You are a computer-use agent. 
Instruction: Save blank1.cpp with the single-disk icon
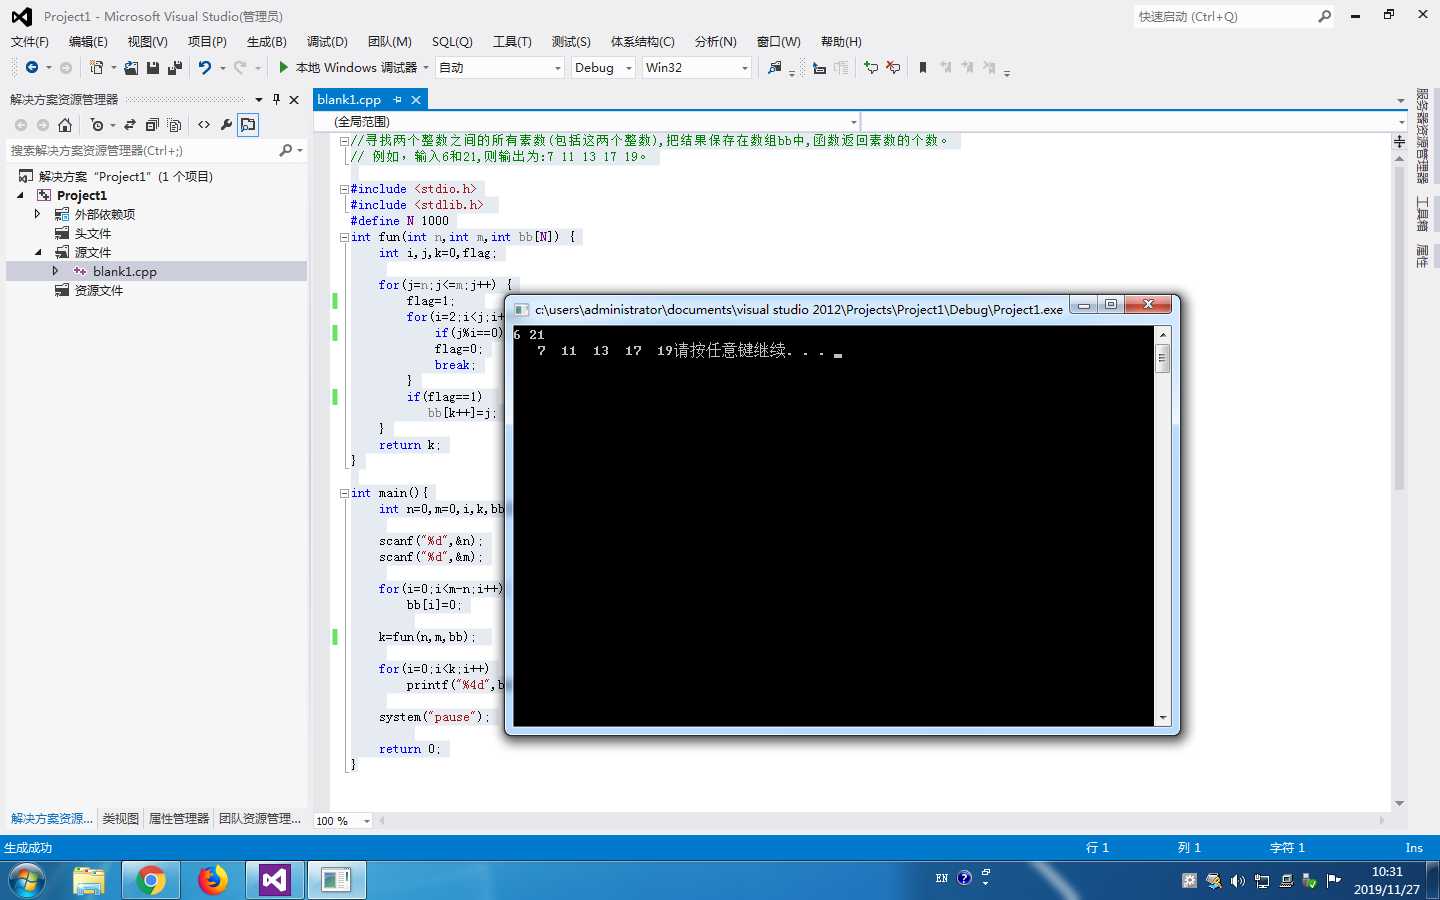153,67
